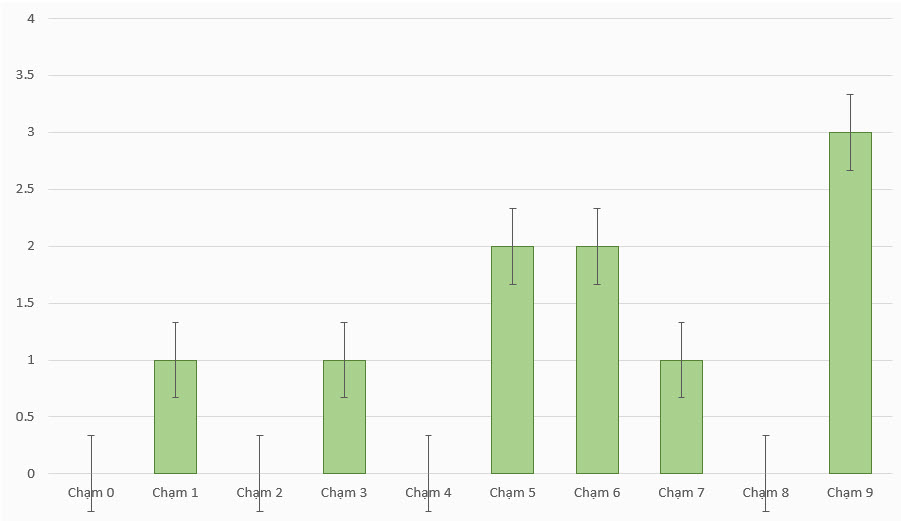Viewport: 901px width, 521px height.
Task: Click the 0.5 vertical axis label
Action: [25, 417]
